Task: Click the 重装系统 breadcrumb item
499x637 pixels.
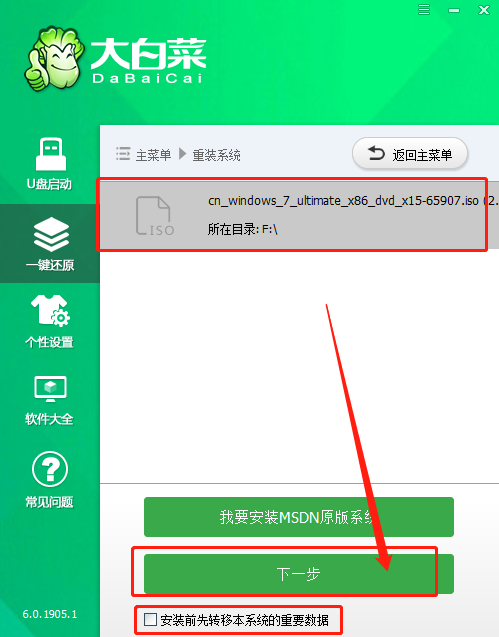Action: 216,155
